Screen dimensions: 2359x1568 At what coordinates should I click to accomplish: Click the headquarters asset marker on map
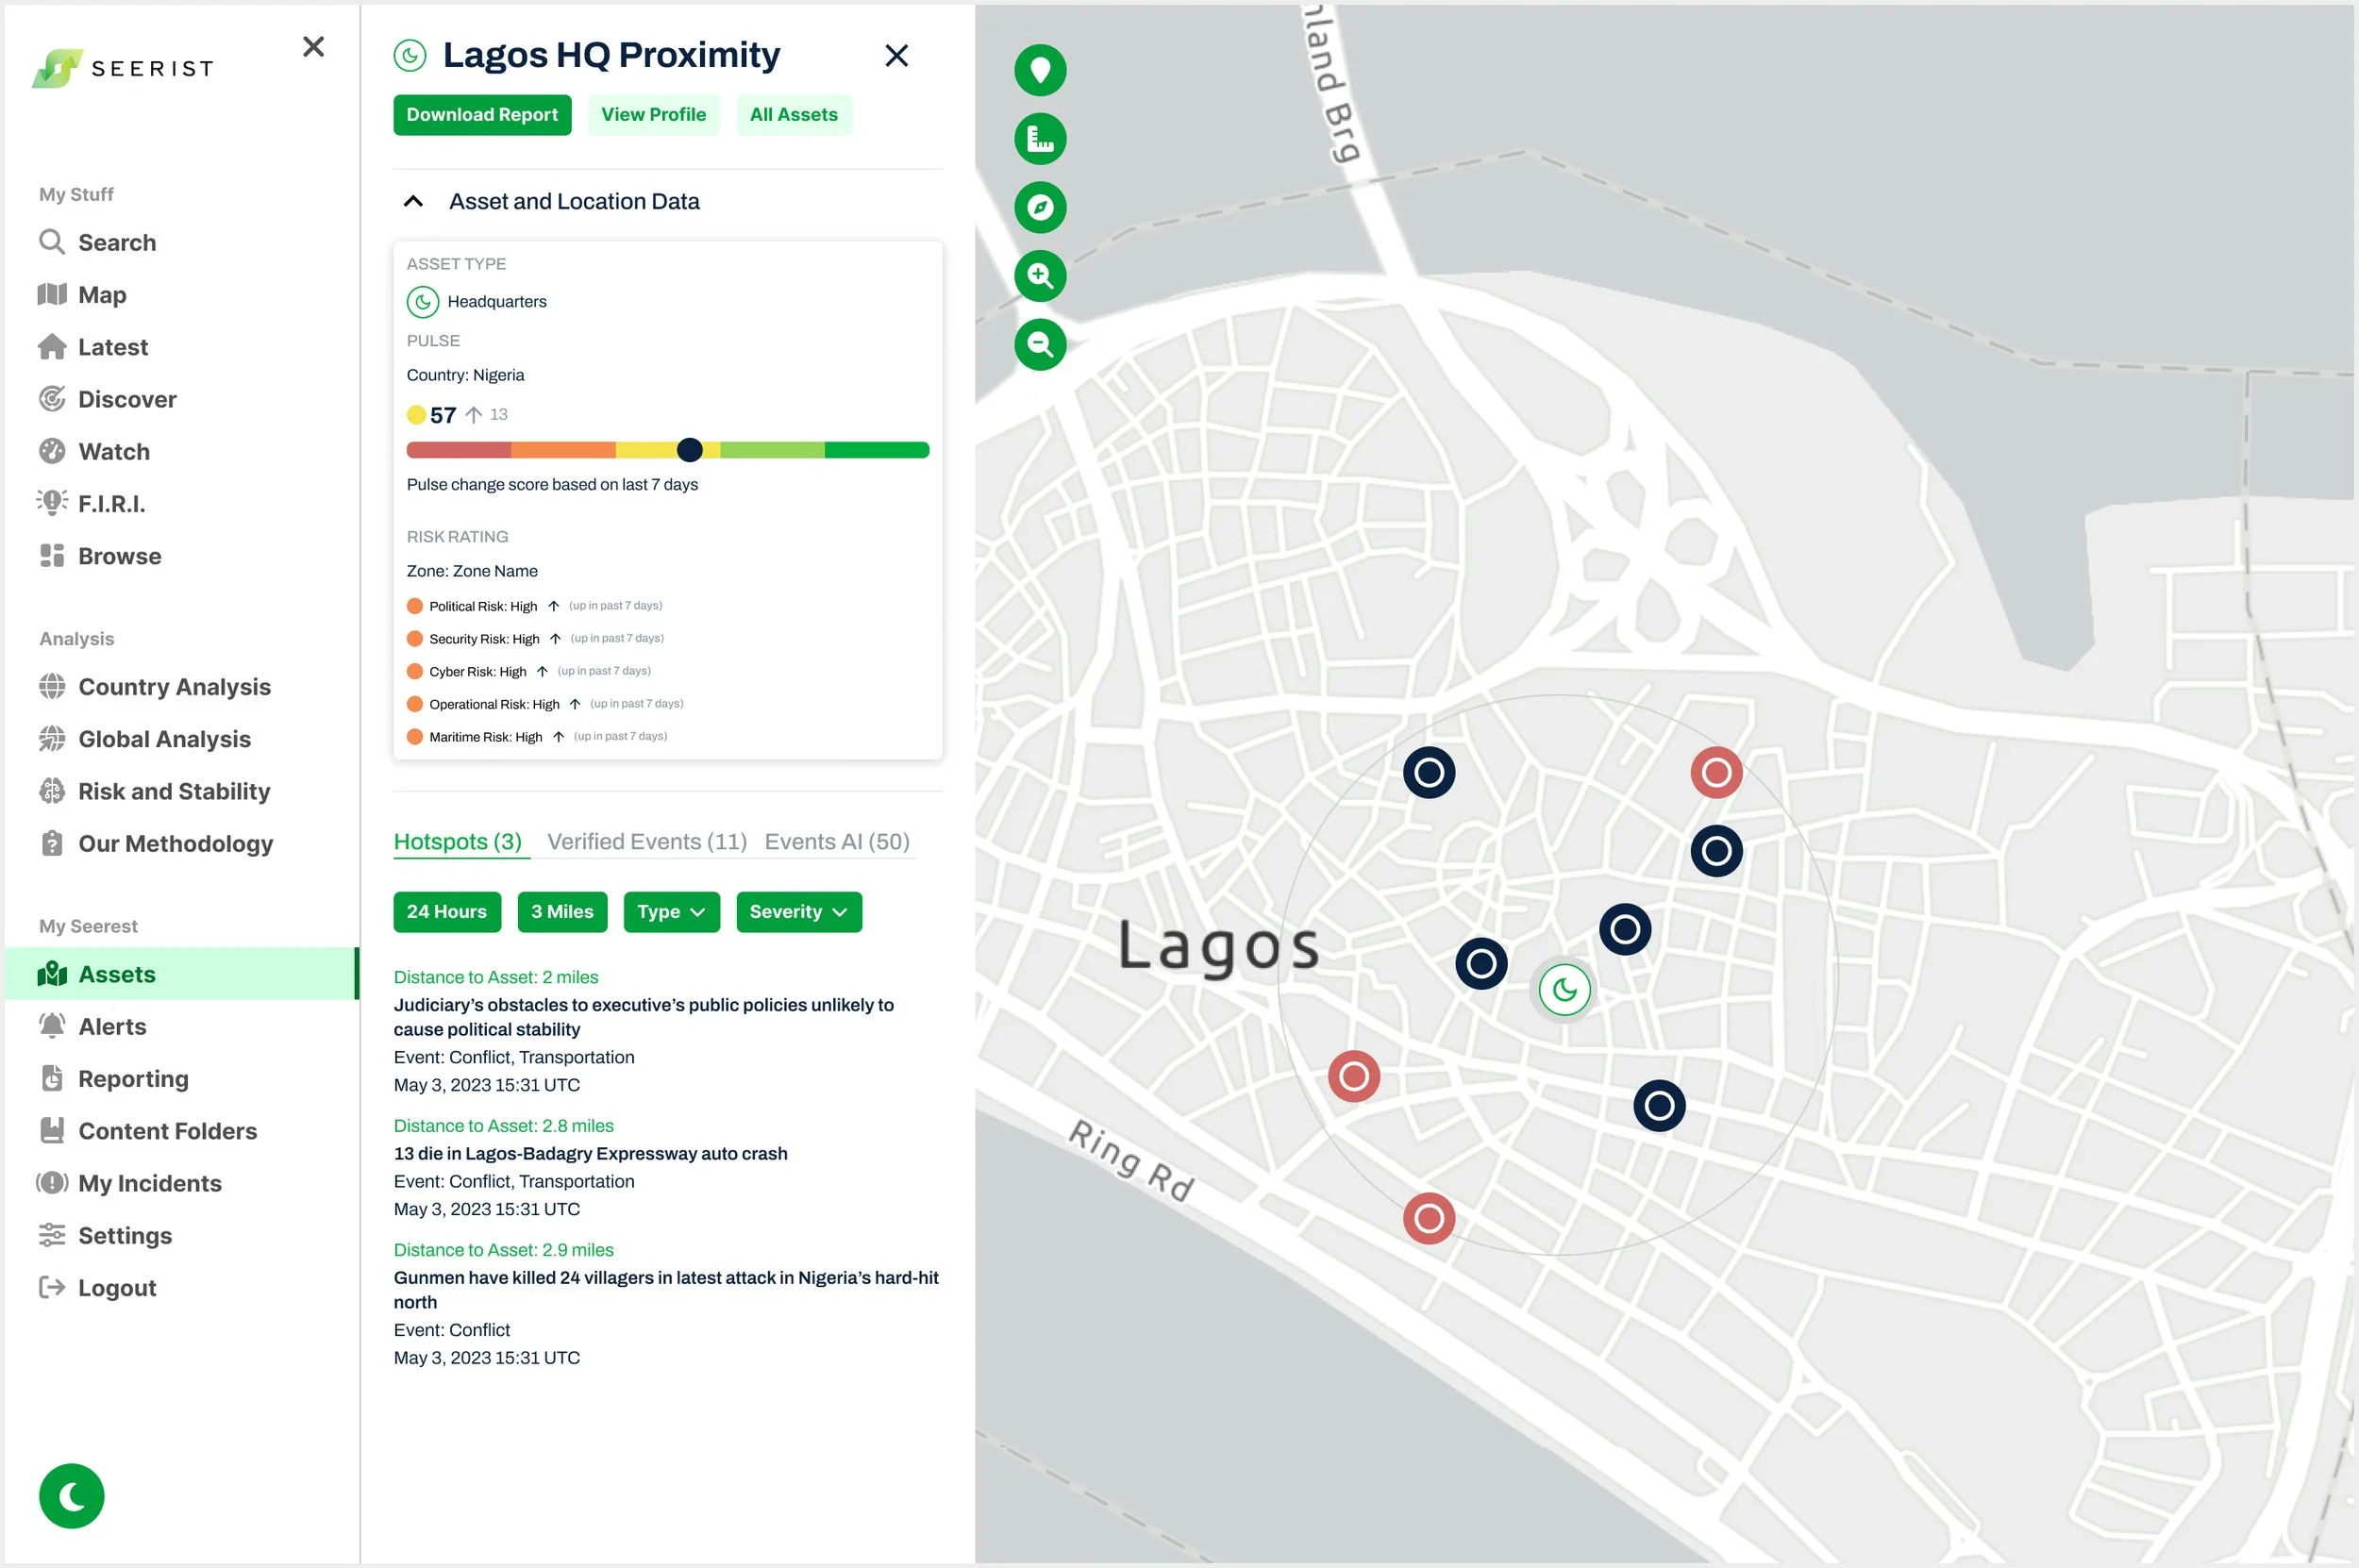(x=1564, y=990)
